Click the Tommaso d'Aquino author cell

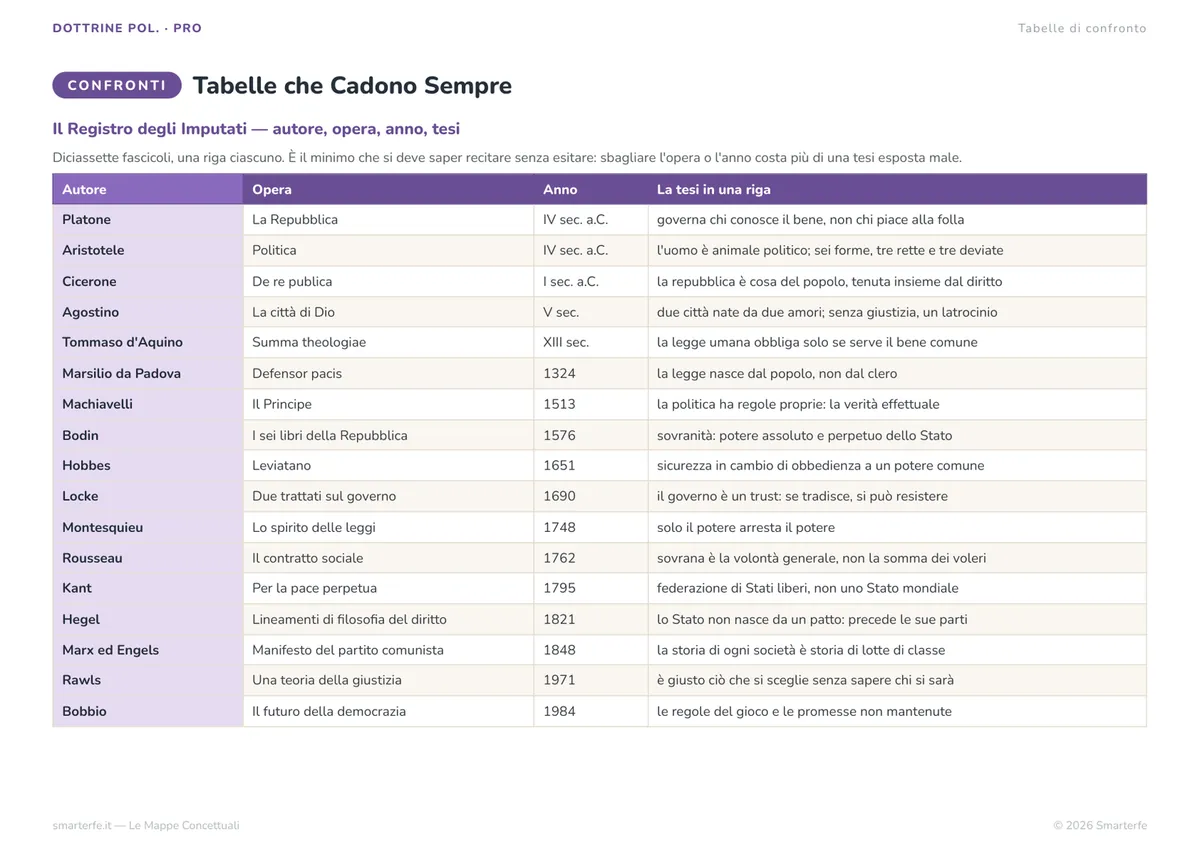147,343
